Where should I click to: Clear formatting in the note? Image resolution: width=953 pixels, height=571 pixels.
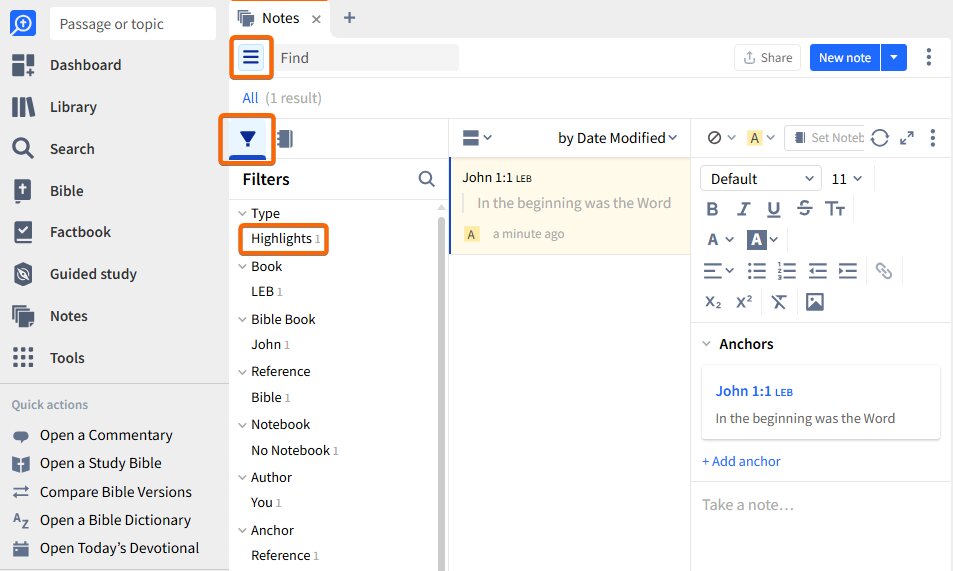coord(779,302)
